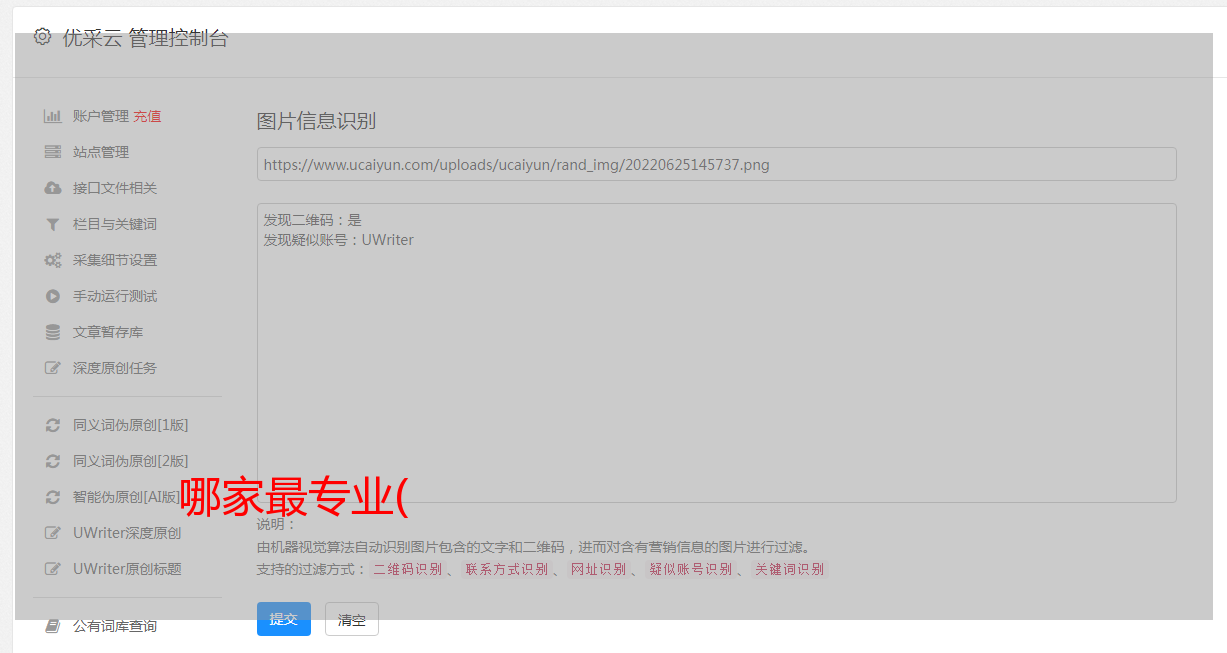The width and height of the screenshot is (1227, 653).
Task: Click the recognition result text area
Action: [x=716, y=353]
